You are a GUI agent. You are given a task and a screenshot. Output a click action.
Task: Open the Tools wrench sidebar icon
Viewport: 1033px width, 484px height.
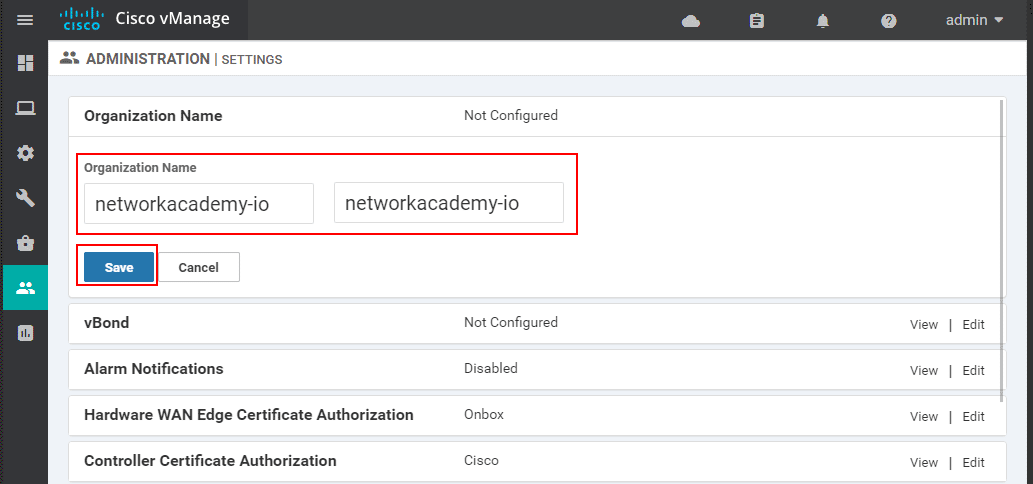[x=25, y=198]
